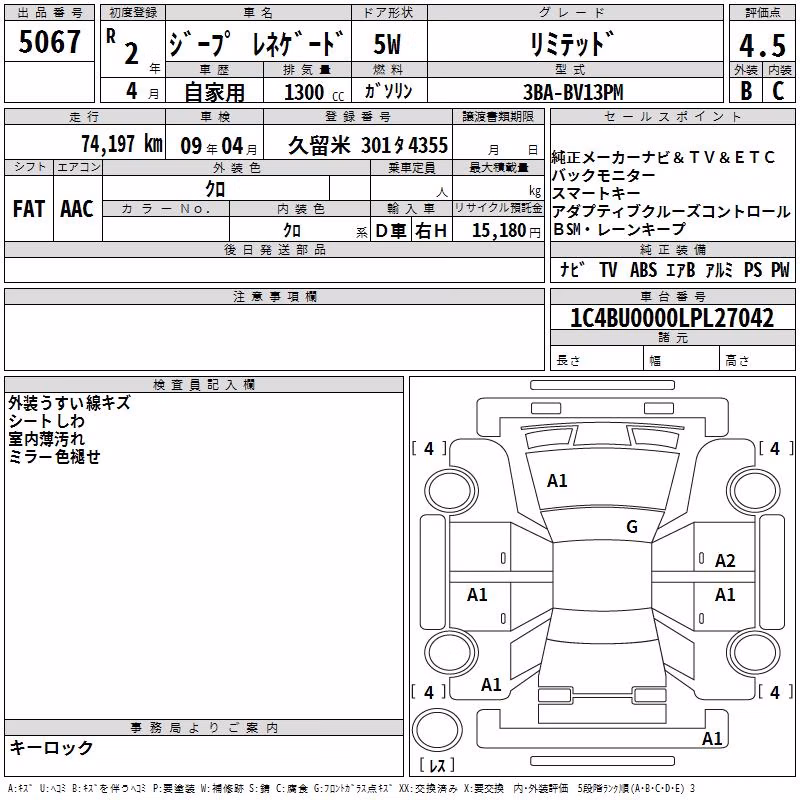Image resolution: width=800 pixels, height=800 pixels.
Task: Click the mileage value 74,197 km
Action: (x=122, y=144)
